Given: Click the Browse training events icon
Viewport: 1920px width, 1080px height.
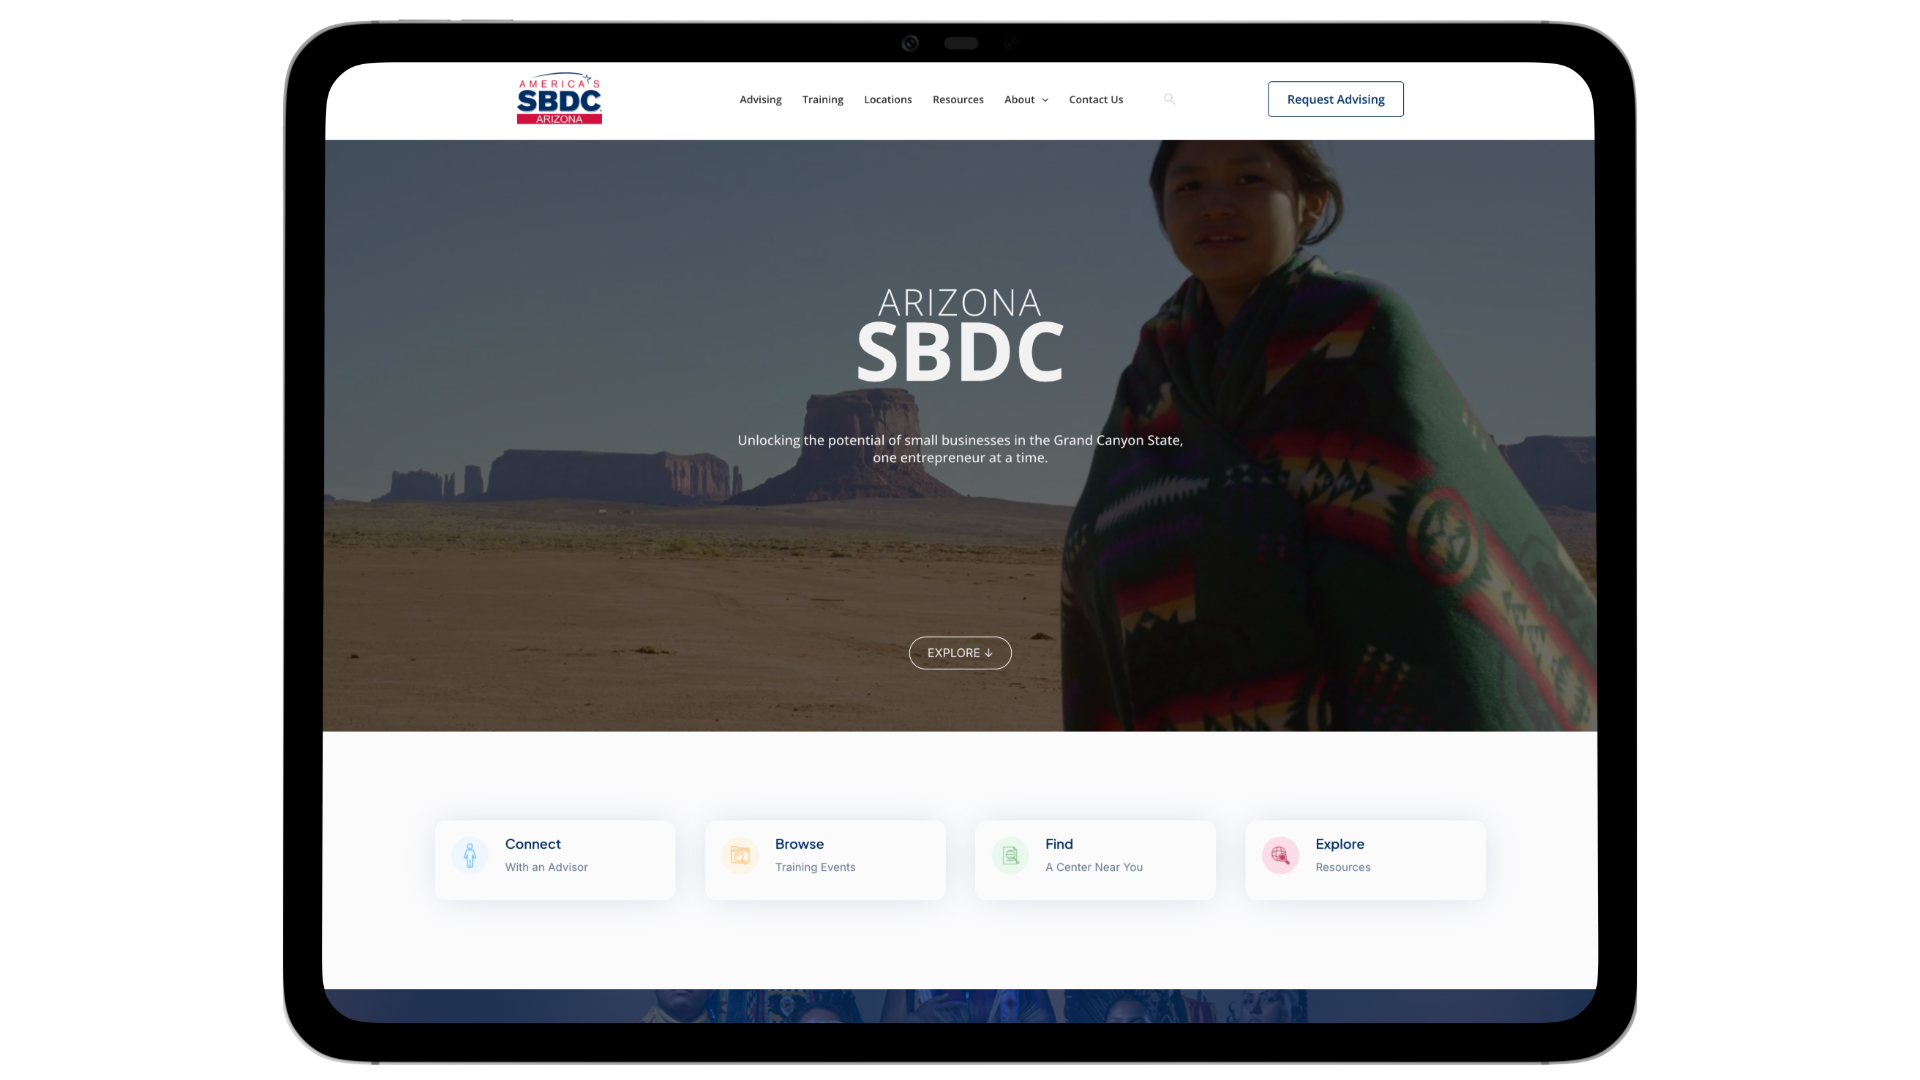Looking at the screenshot, I should coord(740,856).
